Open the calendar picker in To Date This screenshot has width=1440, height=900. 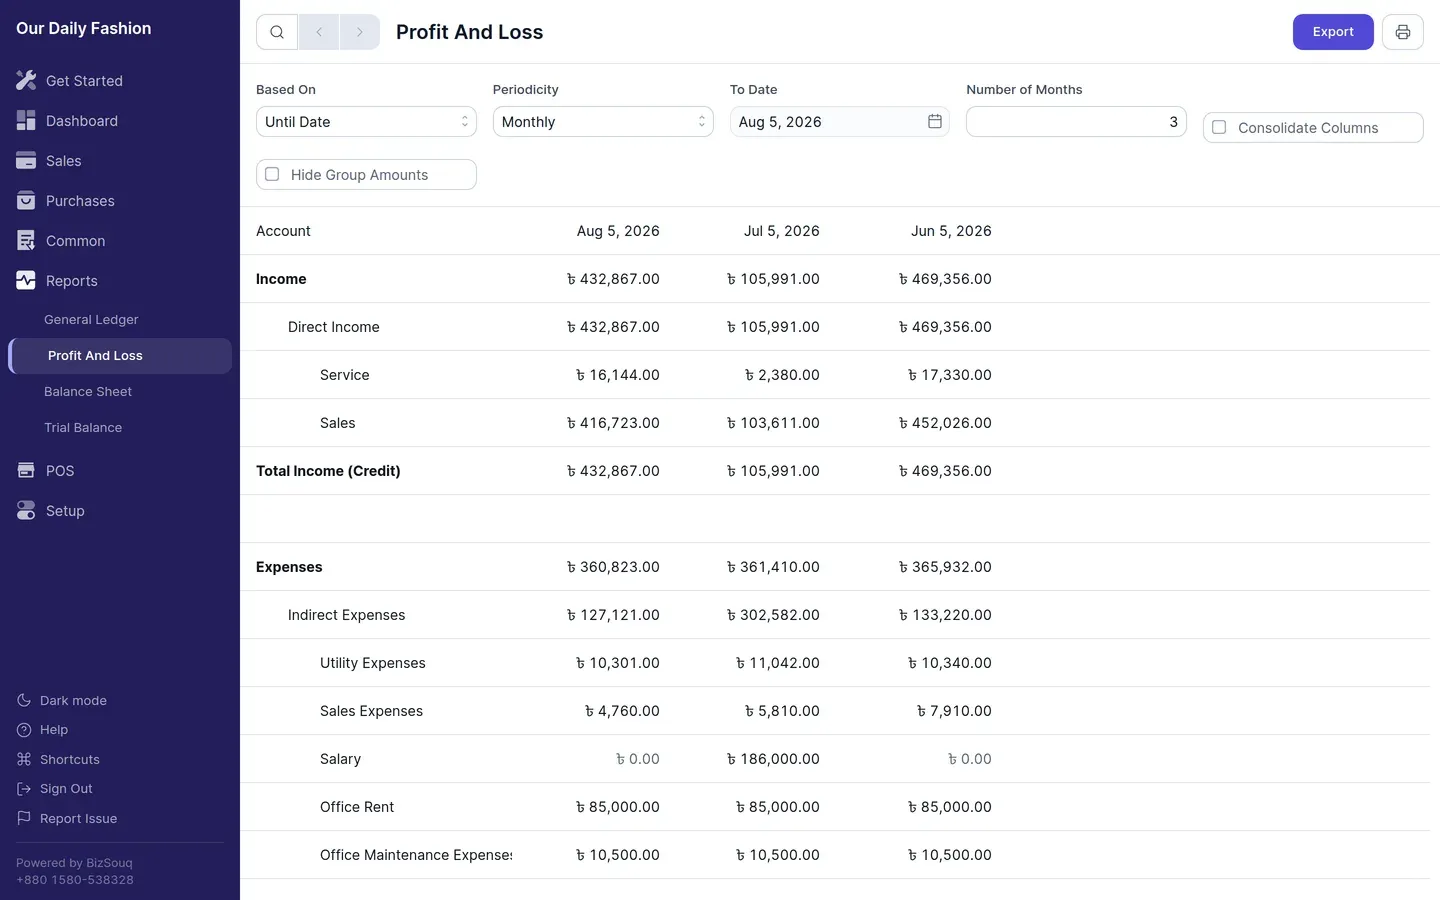point(935,121)
